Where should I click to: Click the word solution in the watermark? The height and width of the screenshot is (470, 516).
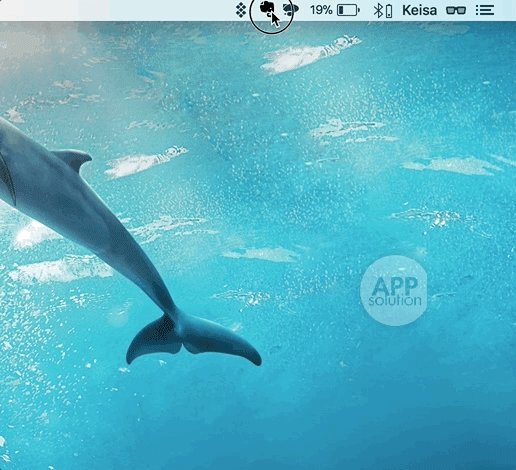(x=395, y=300)
